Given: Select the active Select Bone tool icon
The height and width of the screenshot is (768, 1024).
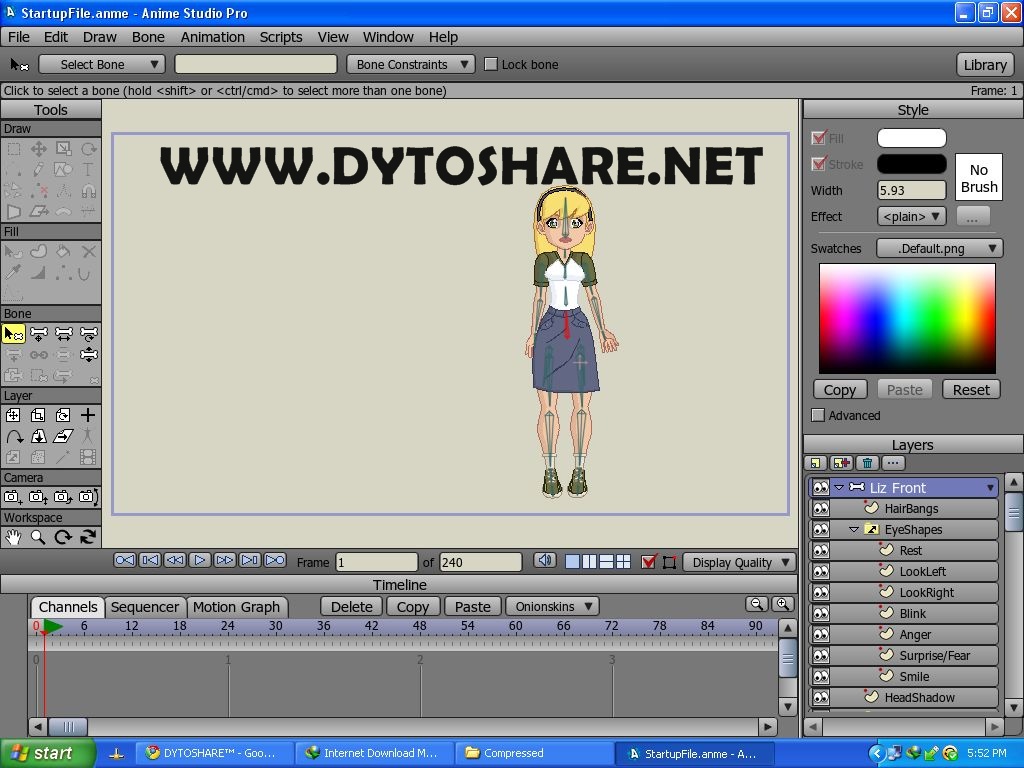Looking at the screenshot, I should pos(14,334).
